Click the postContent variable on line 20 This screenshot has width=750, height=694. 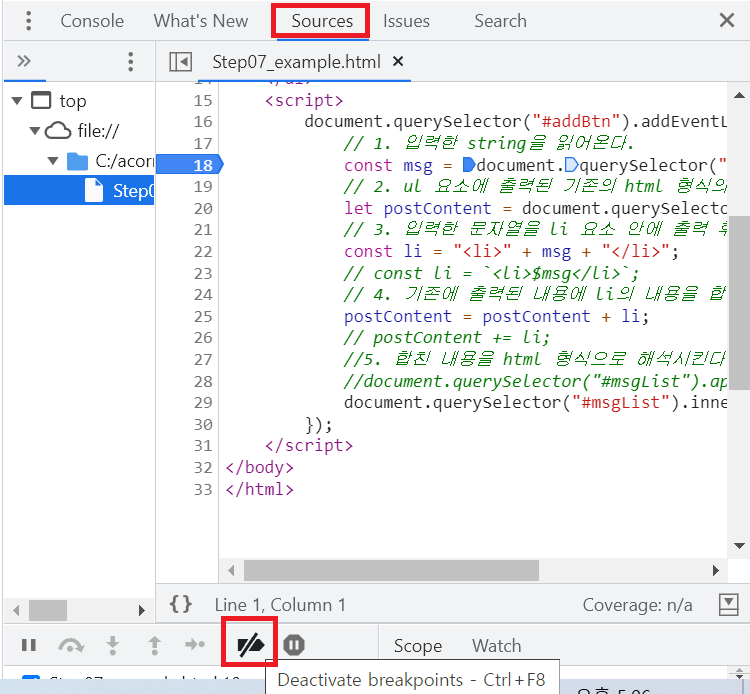[437, 209]
